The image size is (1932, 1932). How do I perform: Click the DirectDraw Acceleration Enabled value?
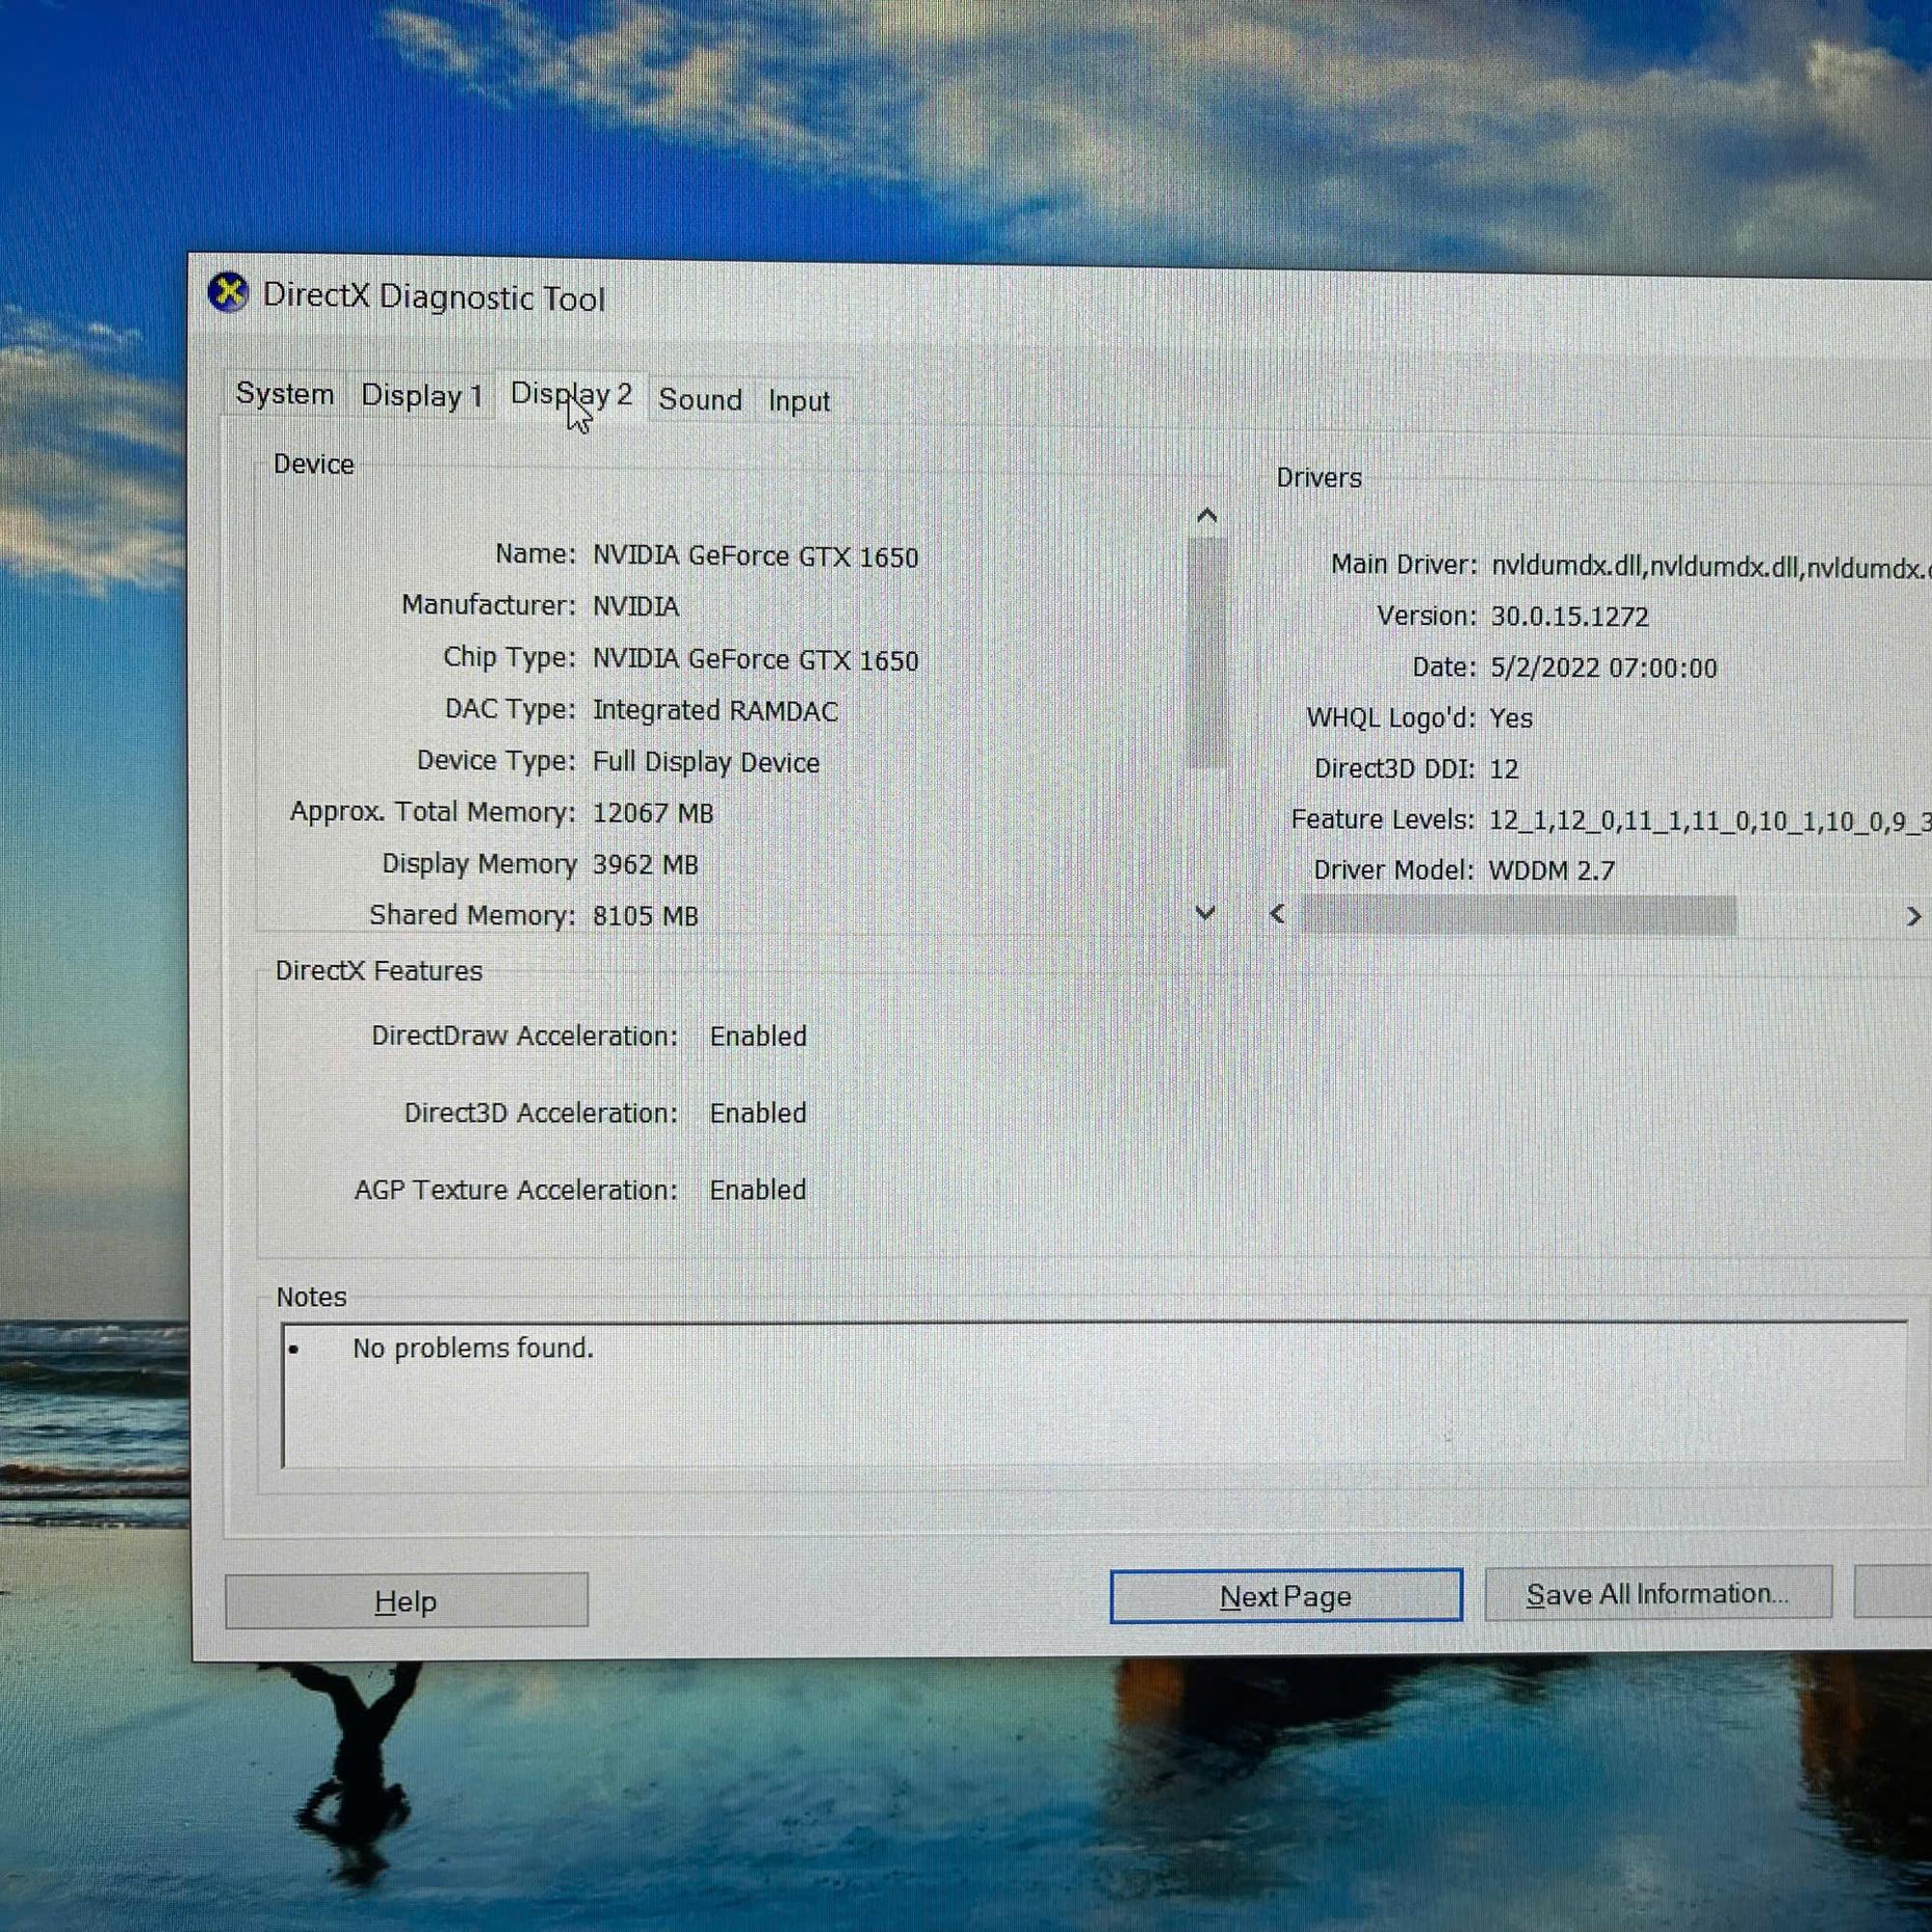coord(758,1037)
